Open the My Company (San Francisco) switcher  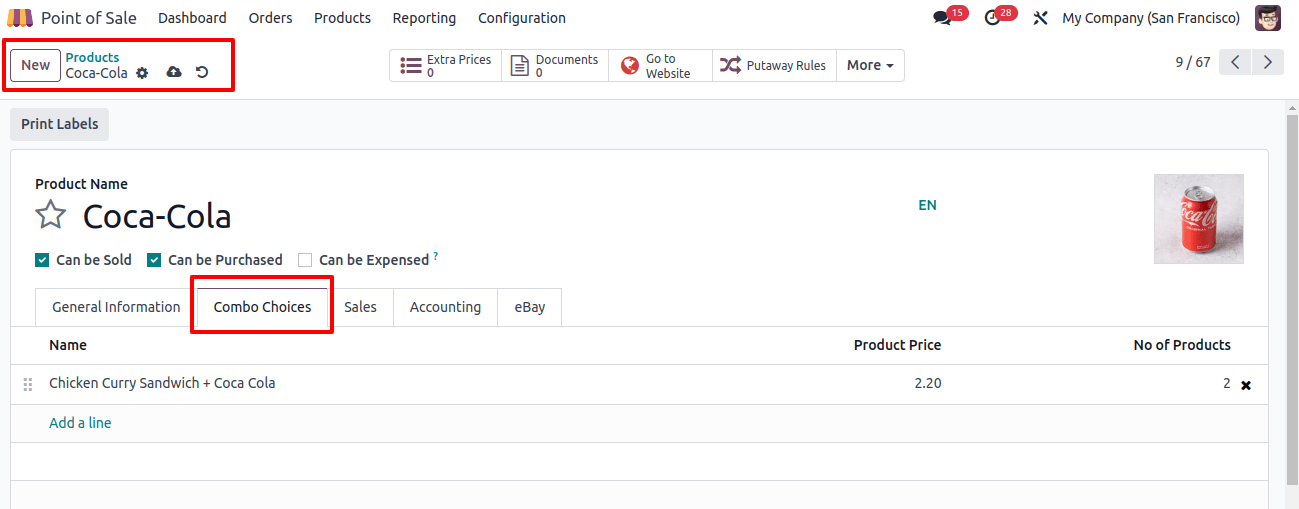(x=1151, y=18)
